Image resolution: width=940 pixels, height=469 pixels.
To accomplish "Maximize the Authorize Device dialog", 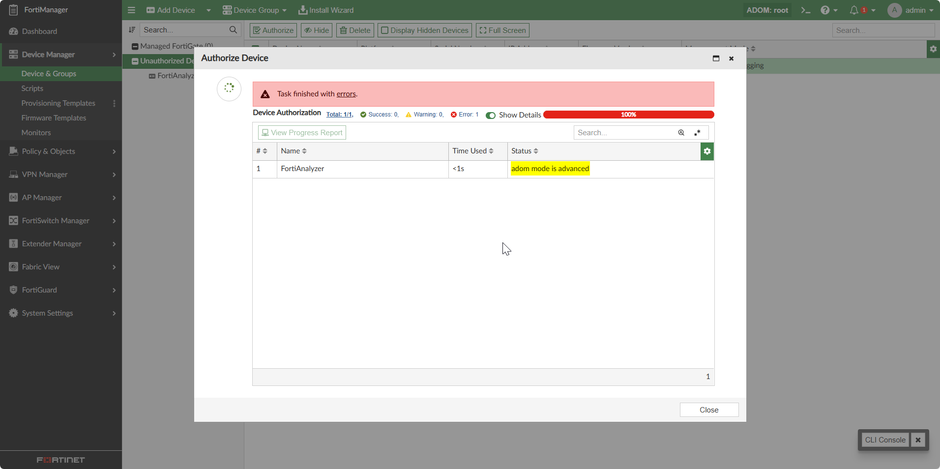I will pos(715,59).
